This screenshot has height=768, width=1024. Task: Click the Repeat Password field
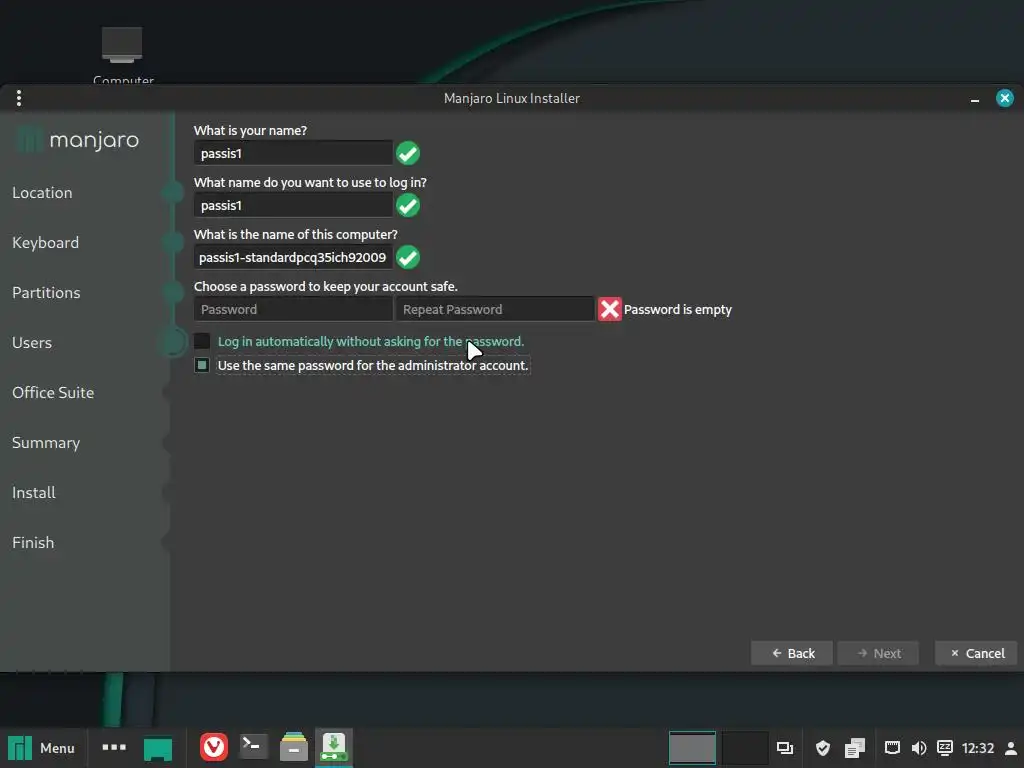pos(495,310)
